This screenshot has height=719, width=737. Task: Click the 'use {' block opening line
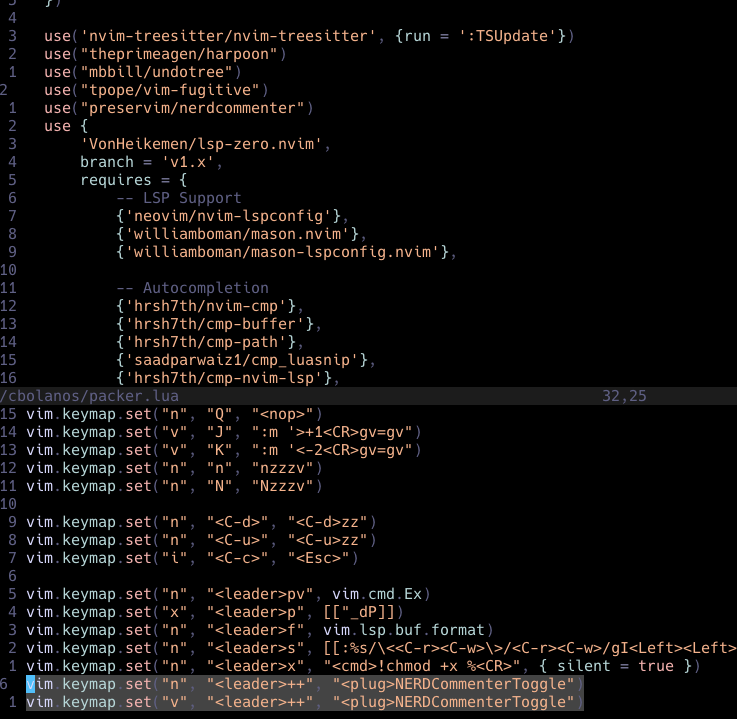(66, 126)
